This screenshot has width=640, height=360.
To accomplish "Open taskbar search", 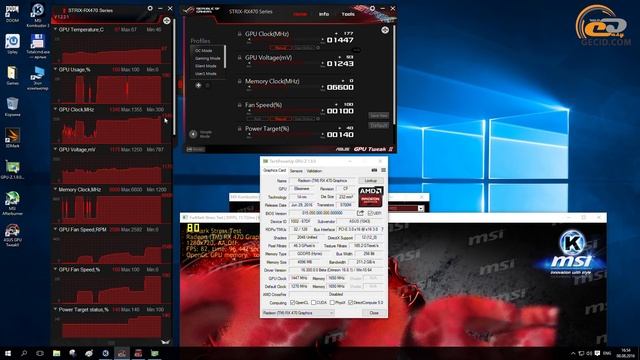I will tap(24, 353).
